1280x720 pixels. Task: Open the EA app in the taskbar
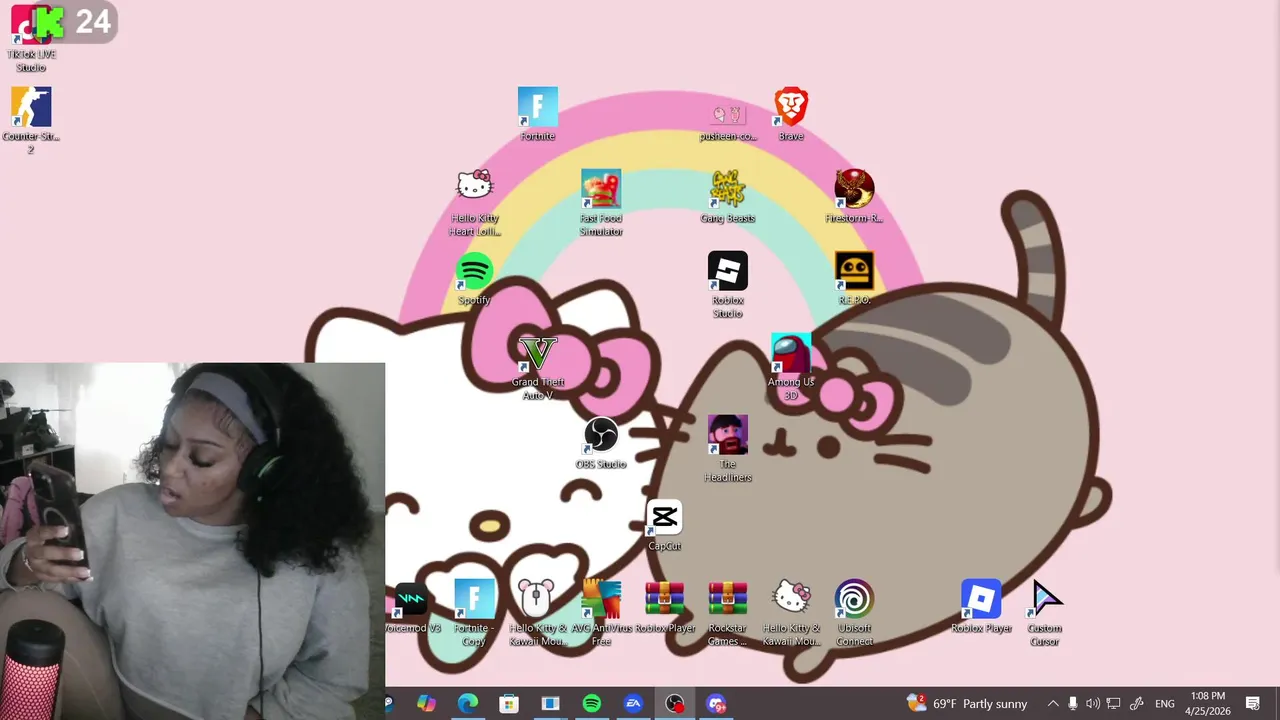tap(633, 704)
